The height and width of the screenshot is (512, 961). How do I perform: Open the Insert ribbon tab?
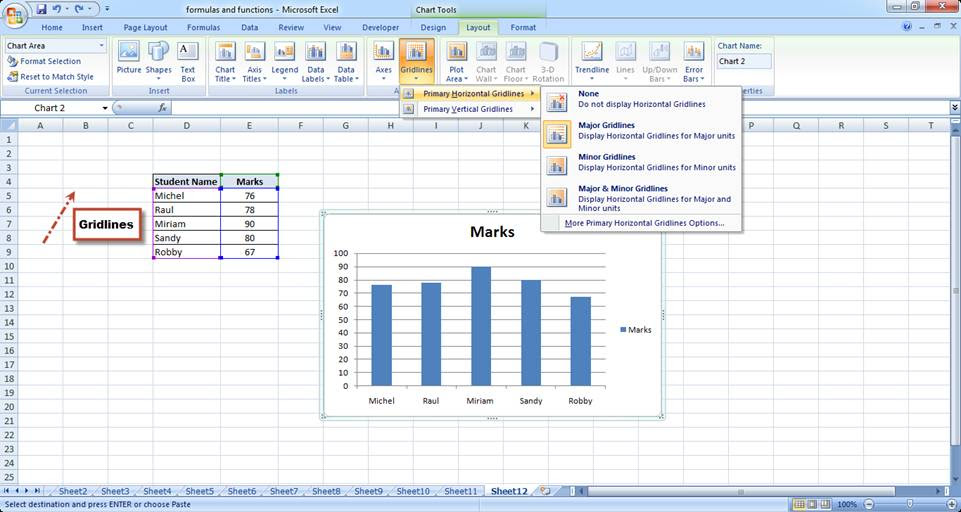[x=93, y=28]
